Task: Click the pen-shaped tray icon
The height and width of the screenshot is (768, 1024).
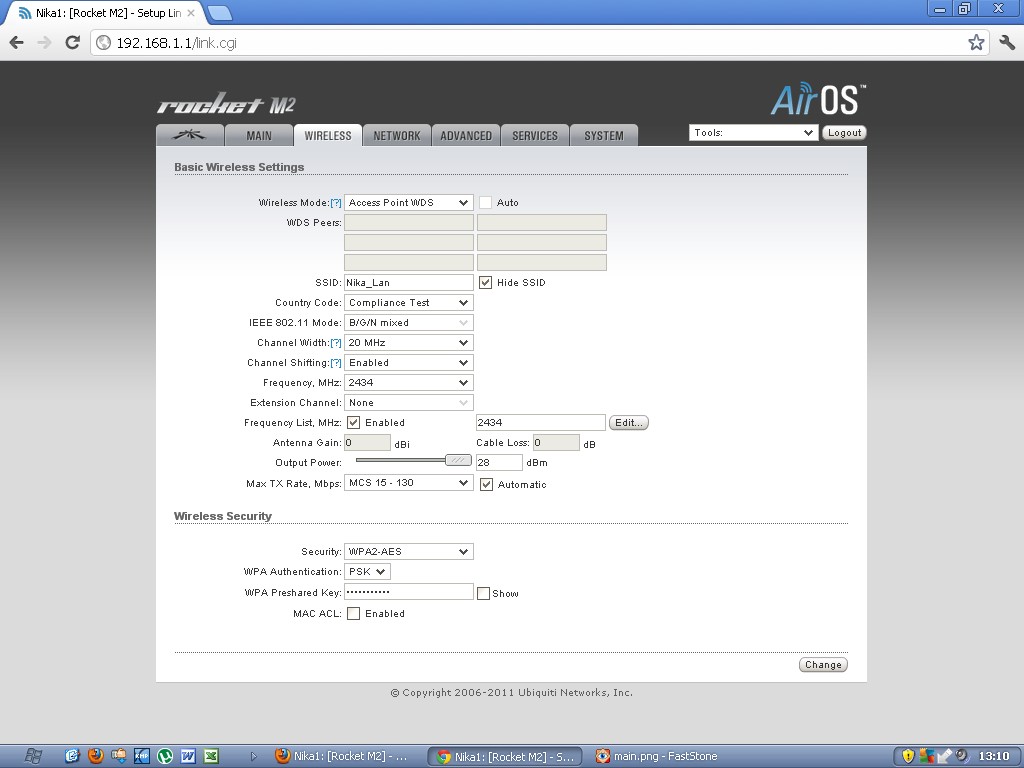Action: (944, 756)
